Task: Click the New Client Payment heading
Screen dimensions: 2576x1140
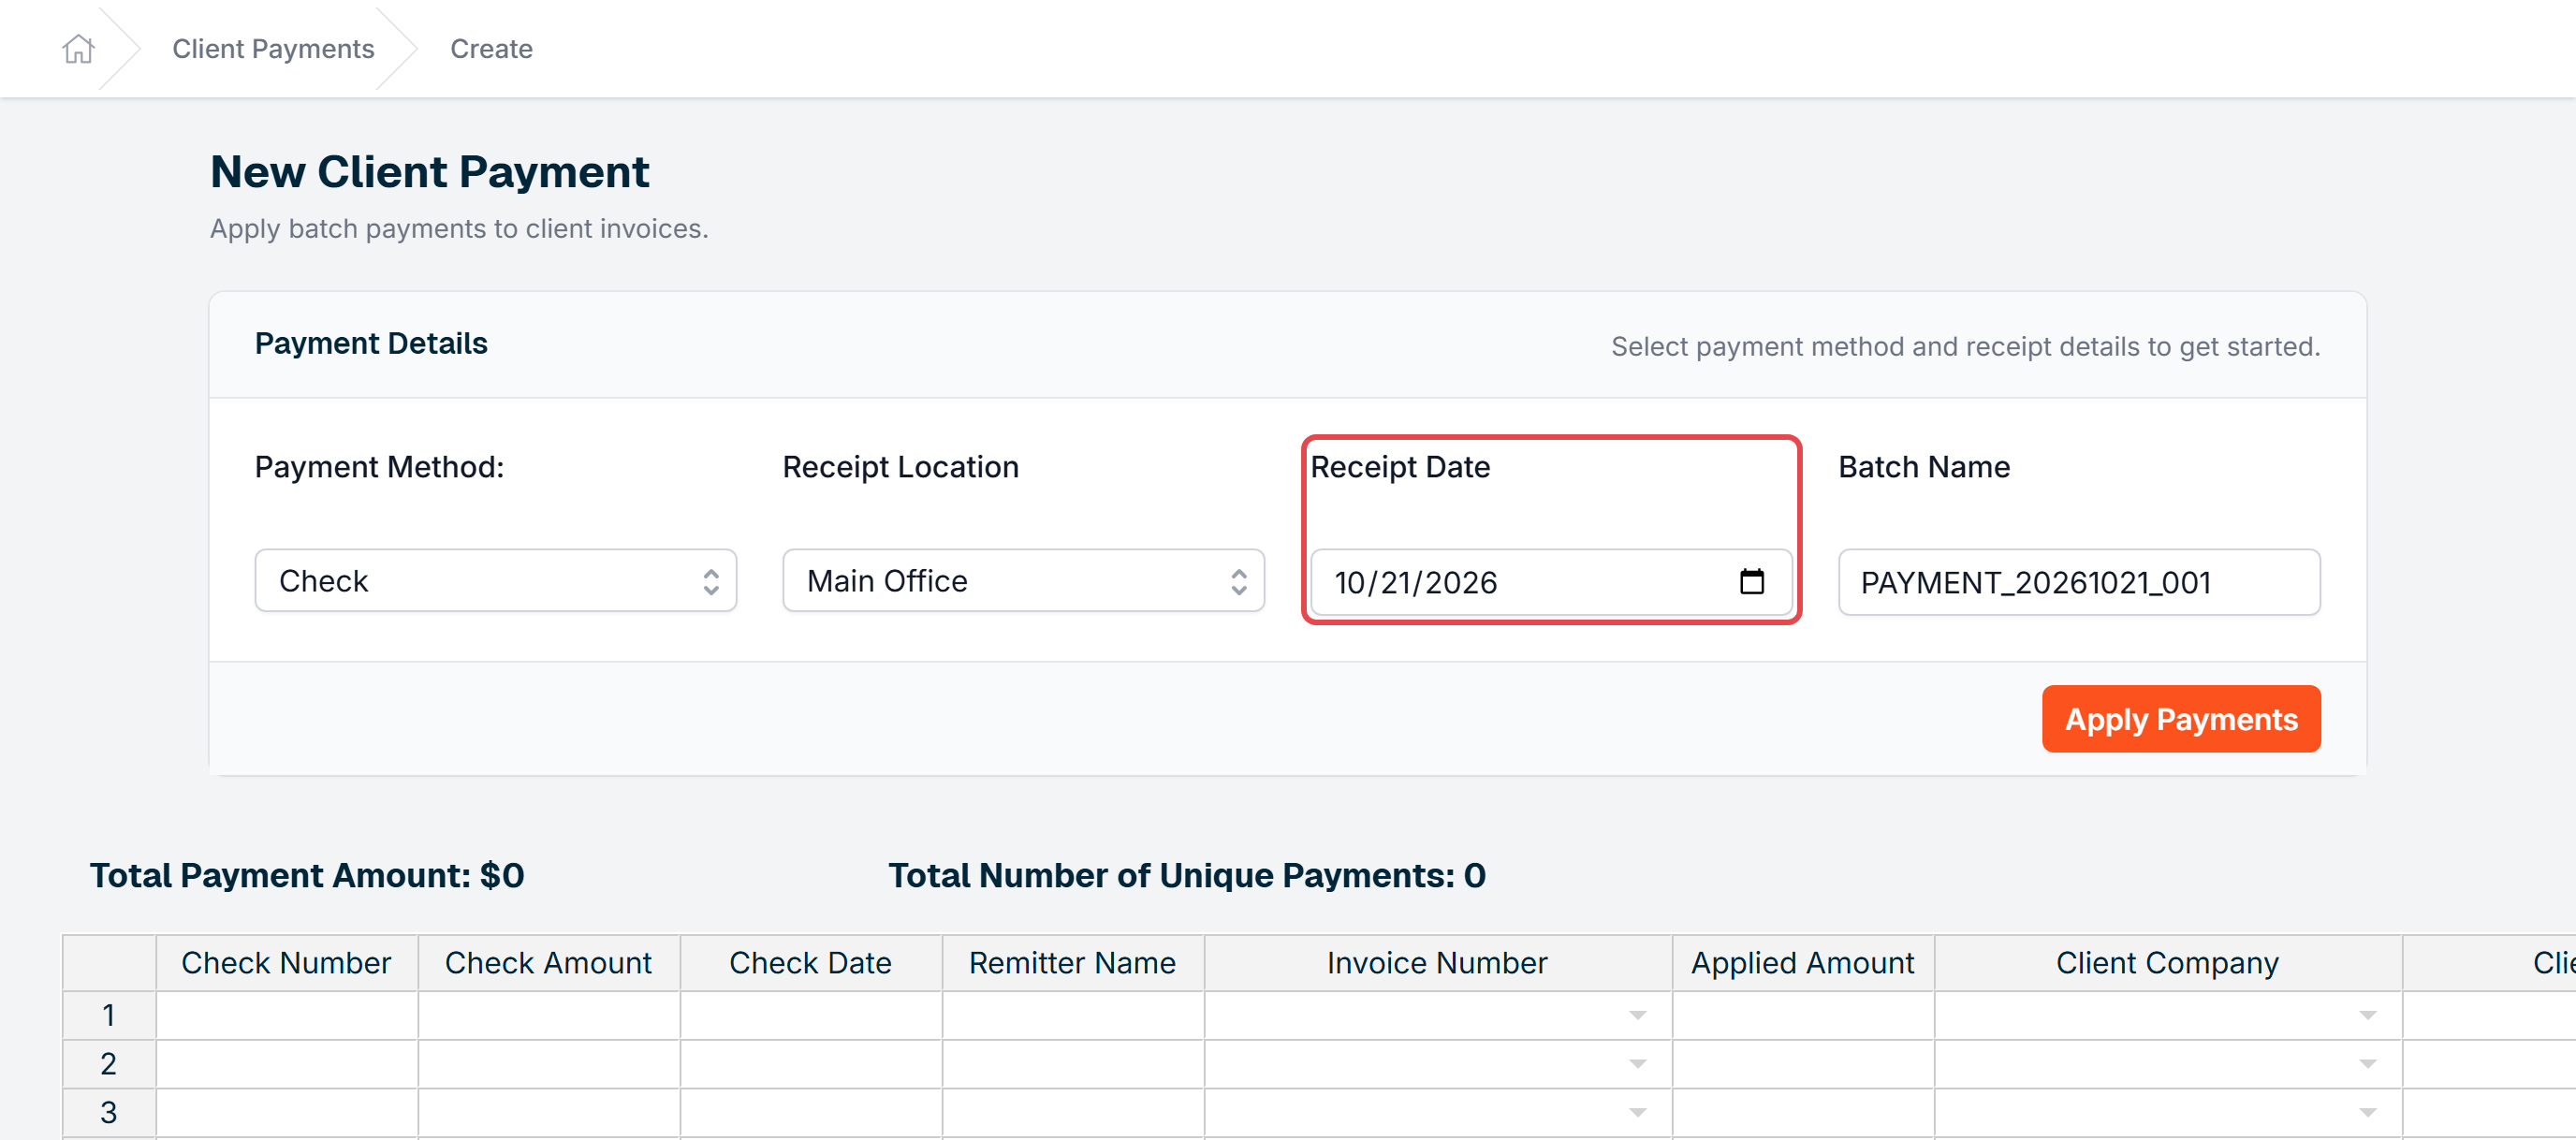Action: tap(430, 172)
